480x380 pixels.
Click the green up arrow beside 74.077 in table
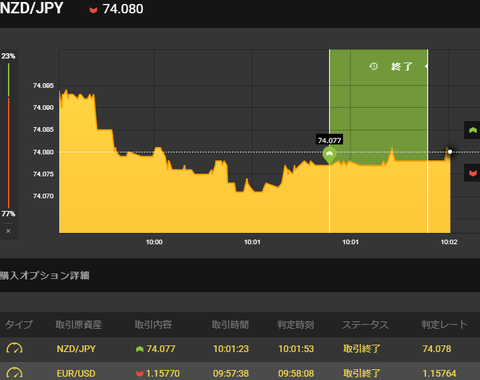140,349
